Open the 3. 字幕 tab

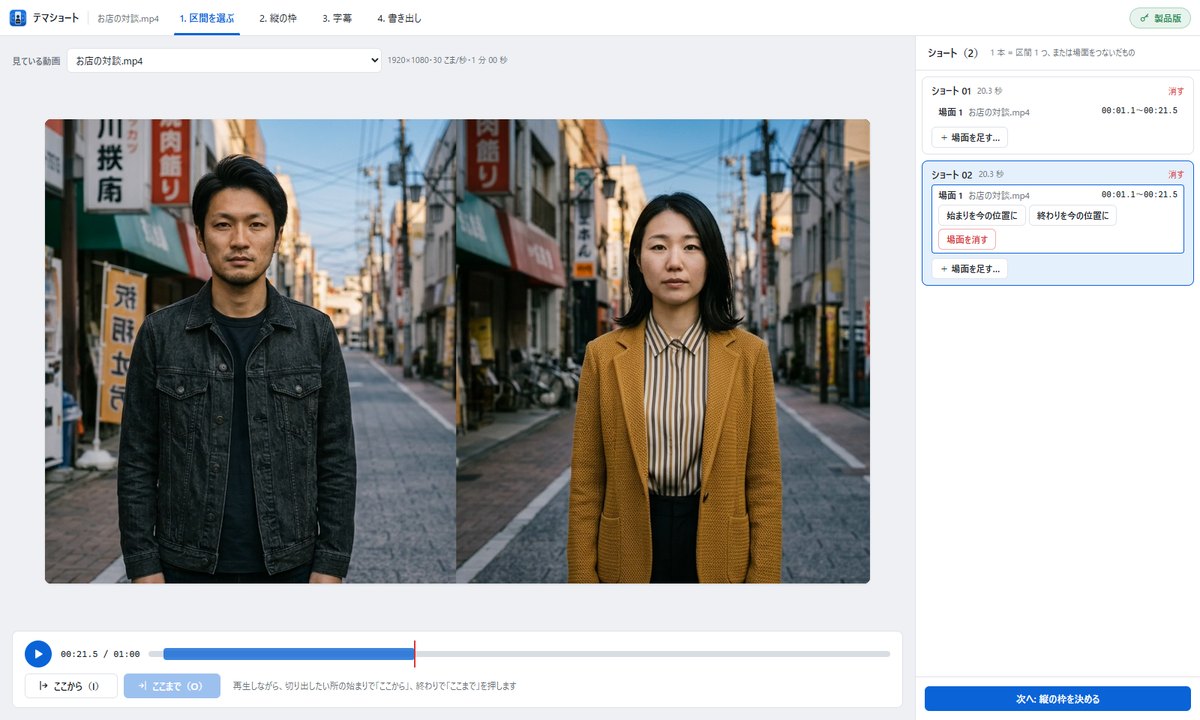click(x=337, y=18)
